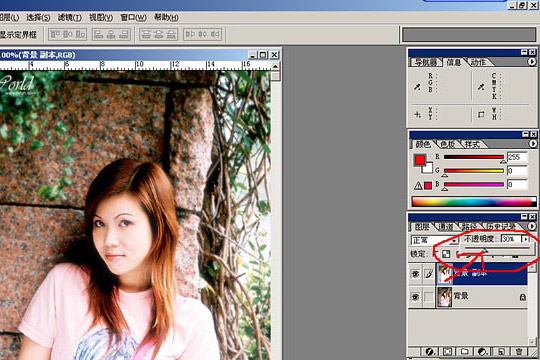Switch to the 样式 tab

[x=472, y=144]
